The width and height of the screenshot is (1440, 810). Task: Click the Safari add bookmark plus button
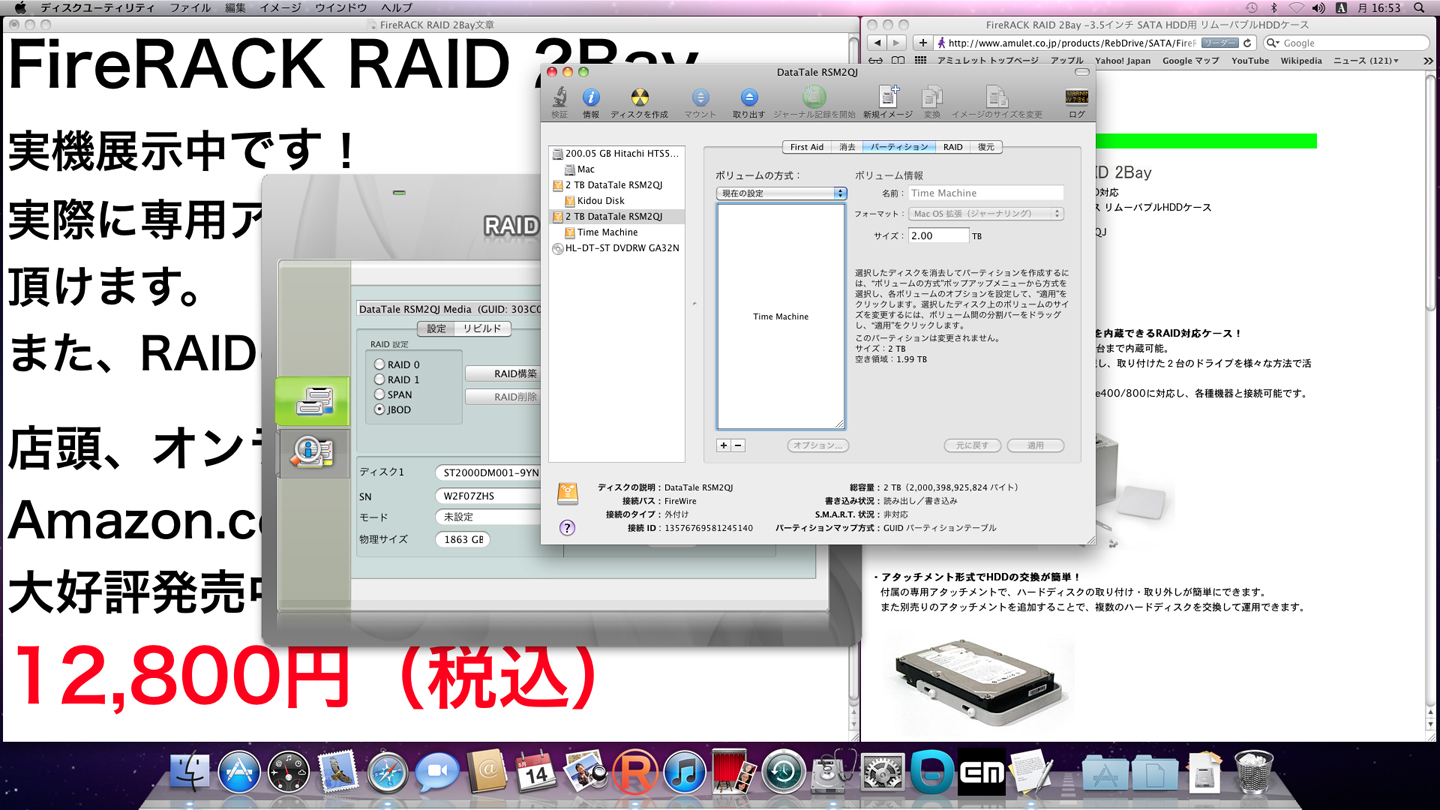click(x=922, y=43)
